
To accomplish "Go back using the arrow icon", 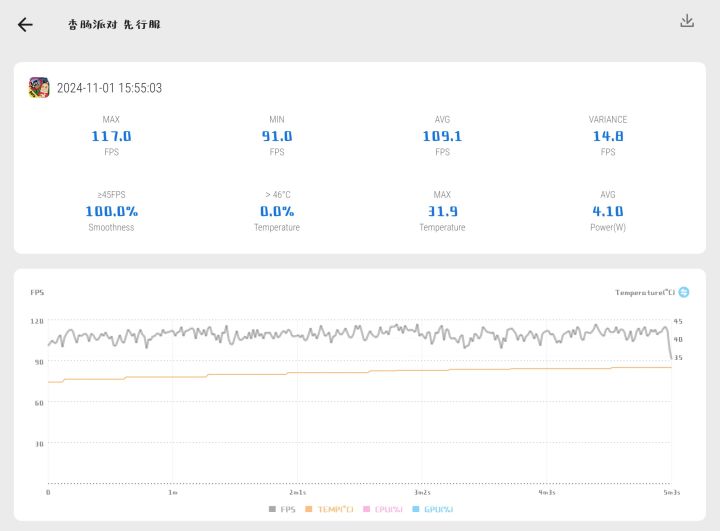I will pyautogui.click(x=25, y=24).
